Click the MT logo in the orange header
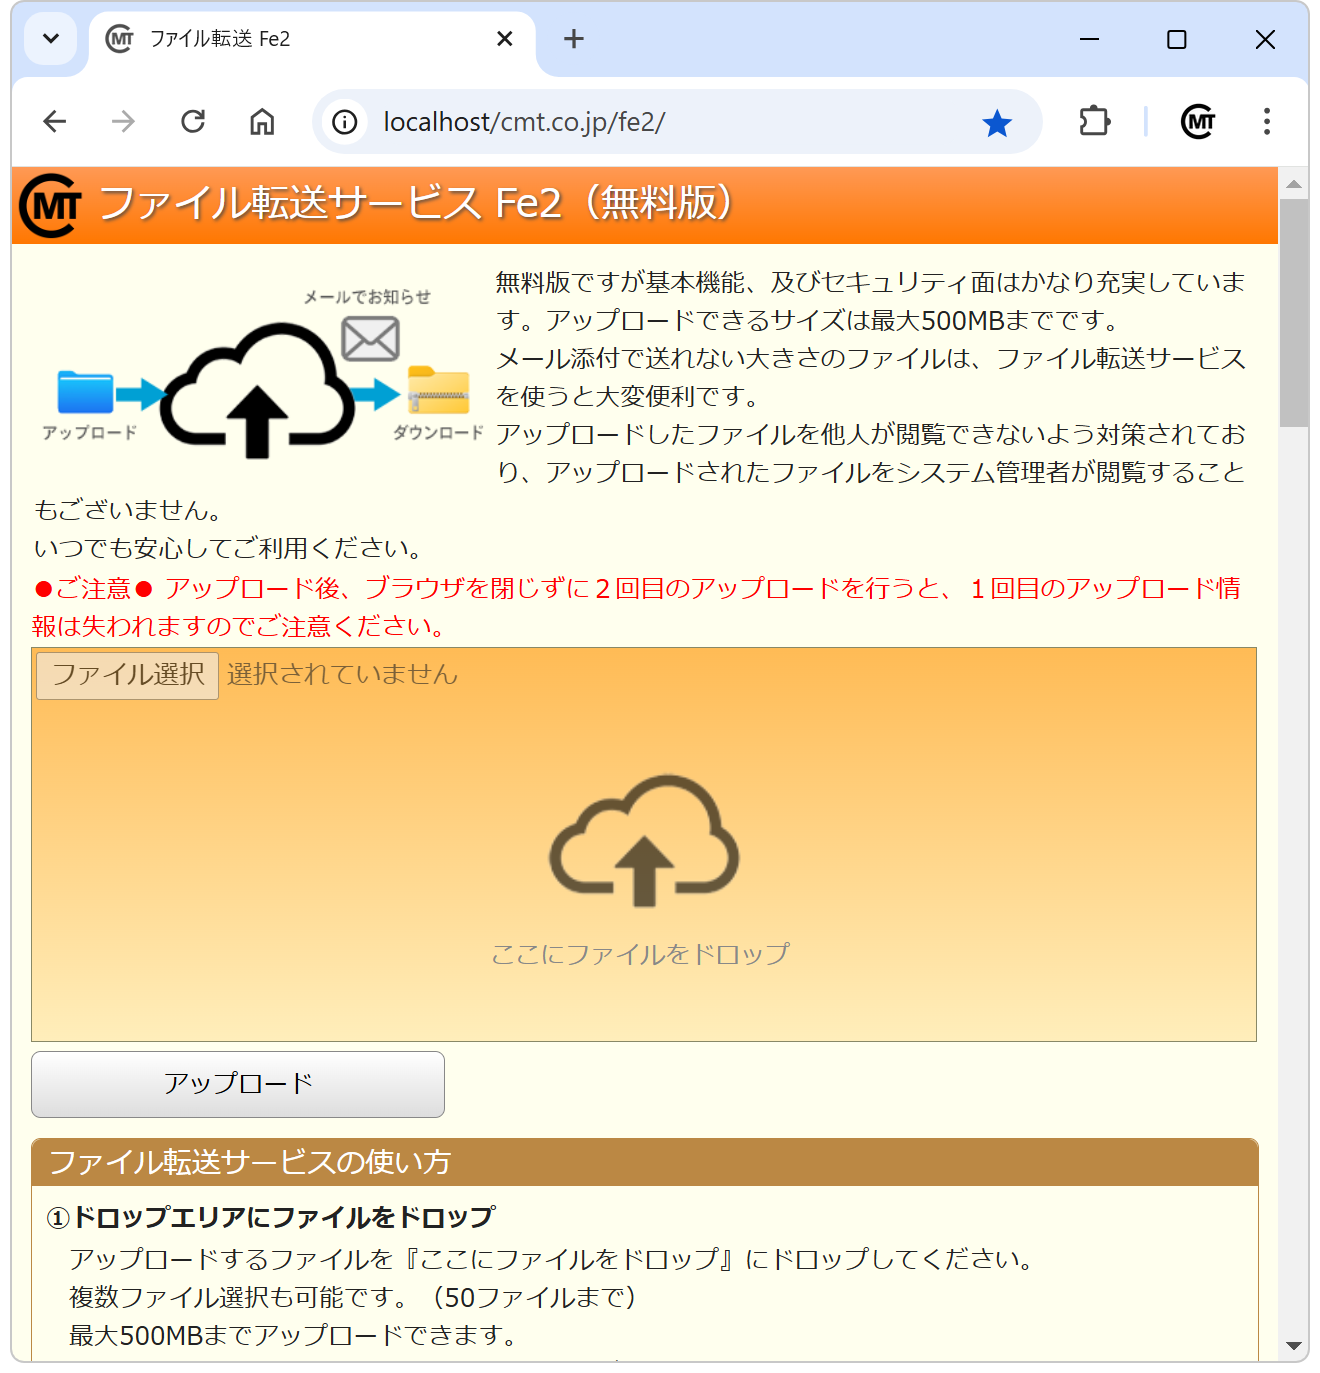Screen dimensions: 1320x1373 point(51,205)
